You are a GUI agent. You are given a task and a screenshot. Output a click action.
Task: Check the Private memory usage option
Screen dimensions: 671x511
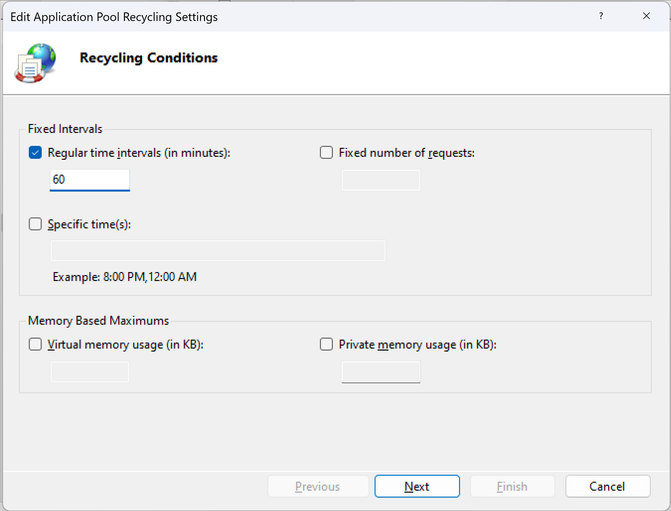coord(326,345)
